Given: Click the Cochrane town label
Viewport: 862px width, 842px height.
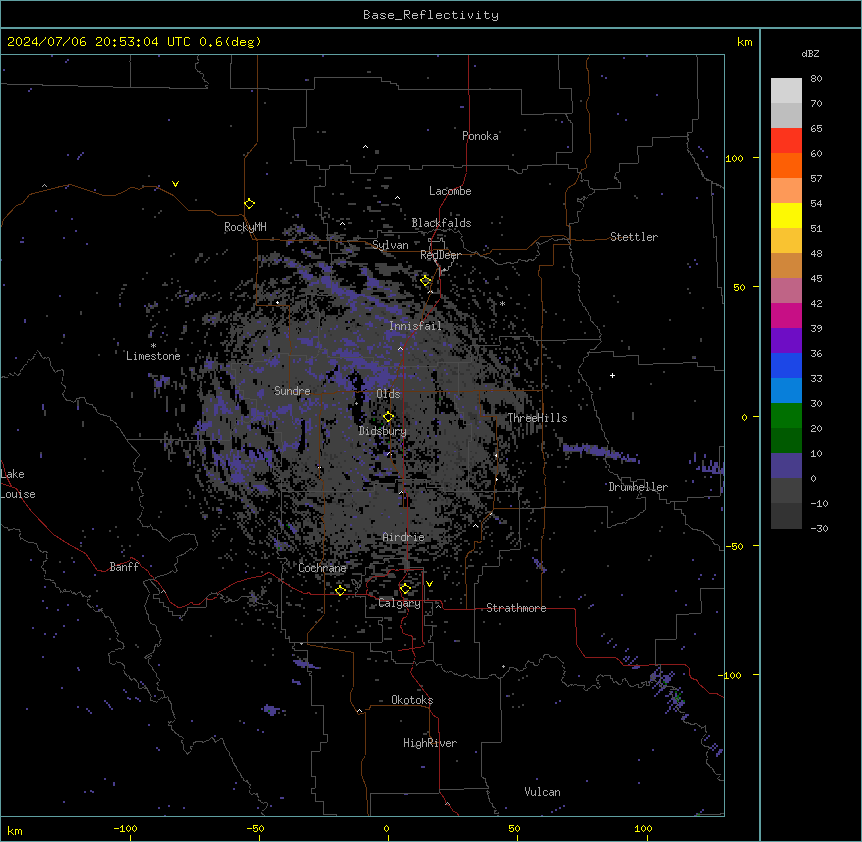Looking at the screenshot, I should [322, 568].
